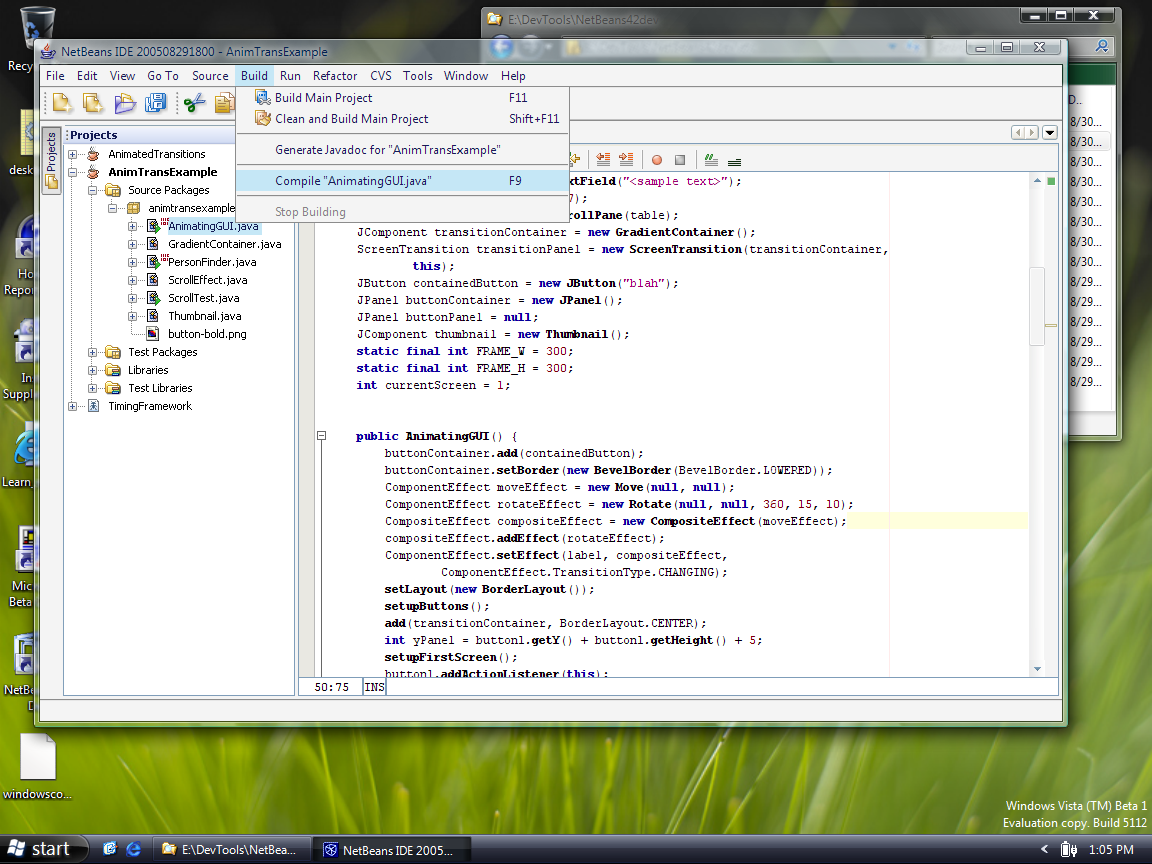This screenshot has width=1152, height=864.
Task: Click the Uncomment editor toolbar icon
Action: click(x=734, y=160)
